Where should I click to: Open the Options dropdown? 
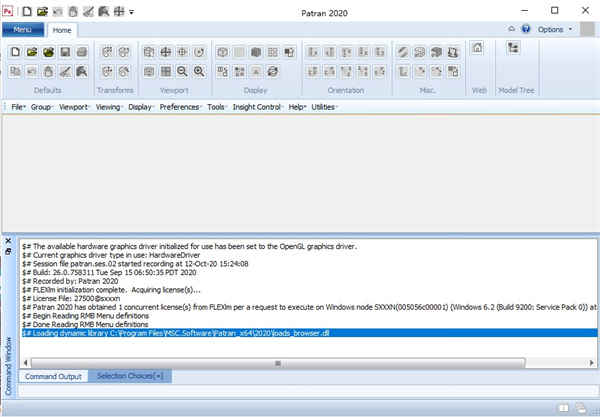(x=554, y=29)
